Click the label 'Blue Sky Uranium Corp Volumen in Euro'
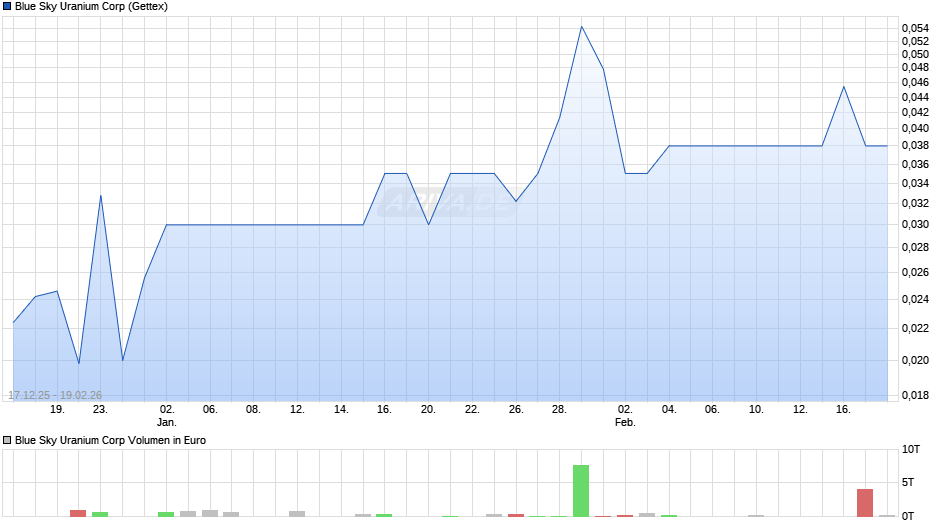 pos(110,440)
